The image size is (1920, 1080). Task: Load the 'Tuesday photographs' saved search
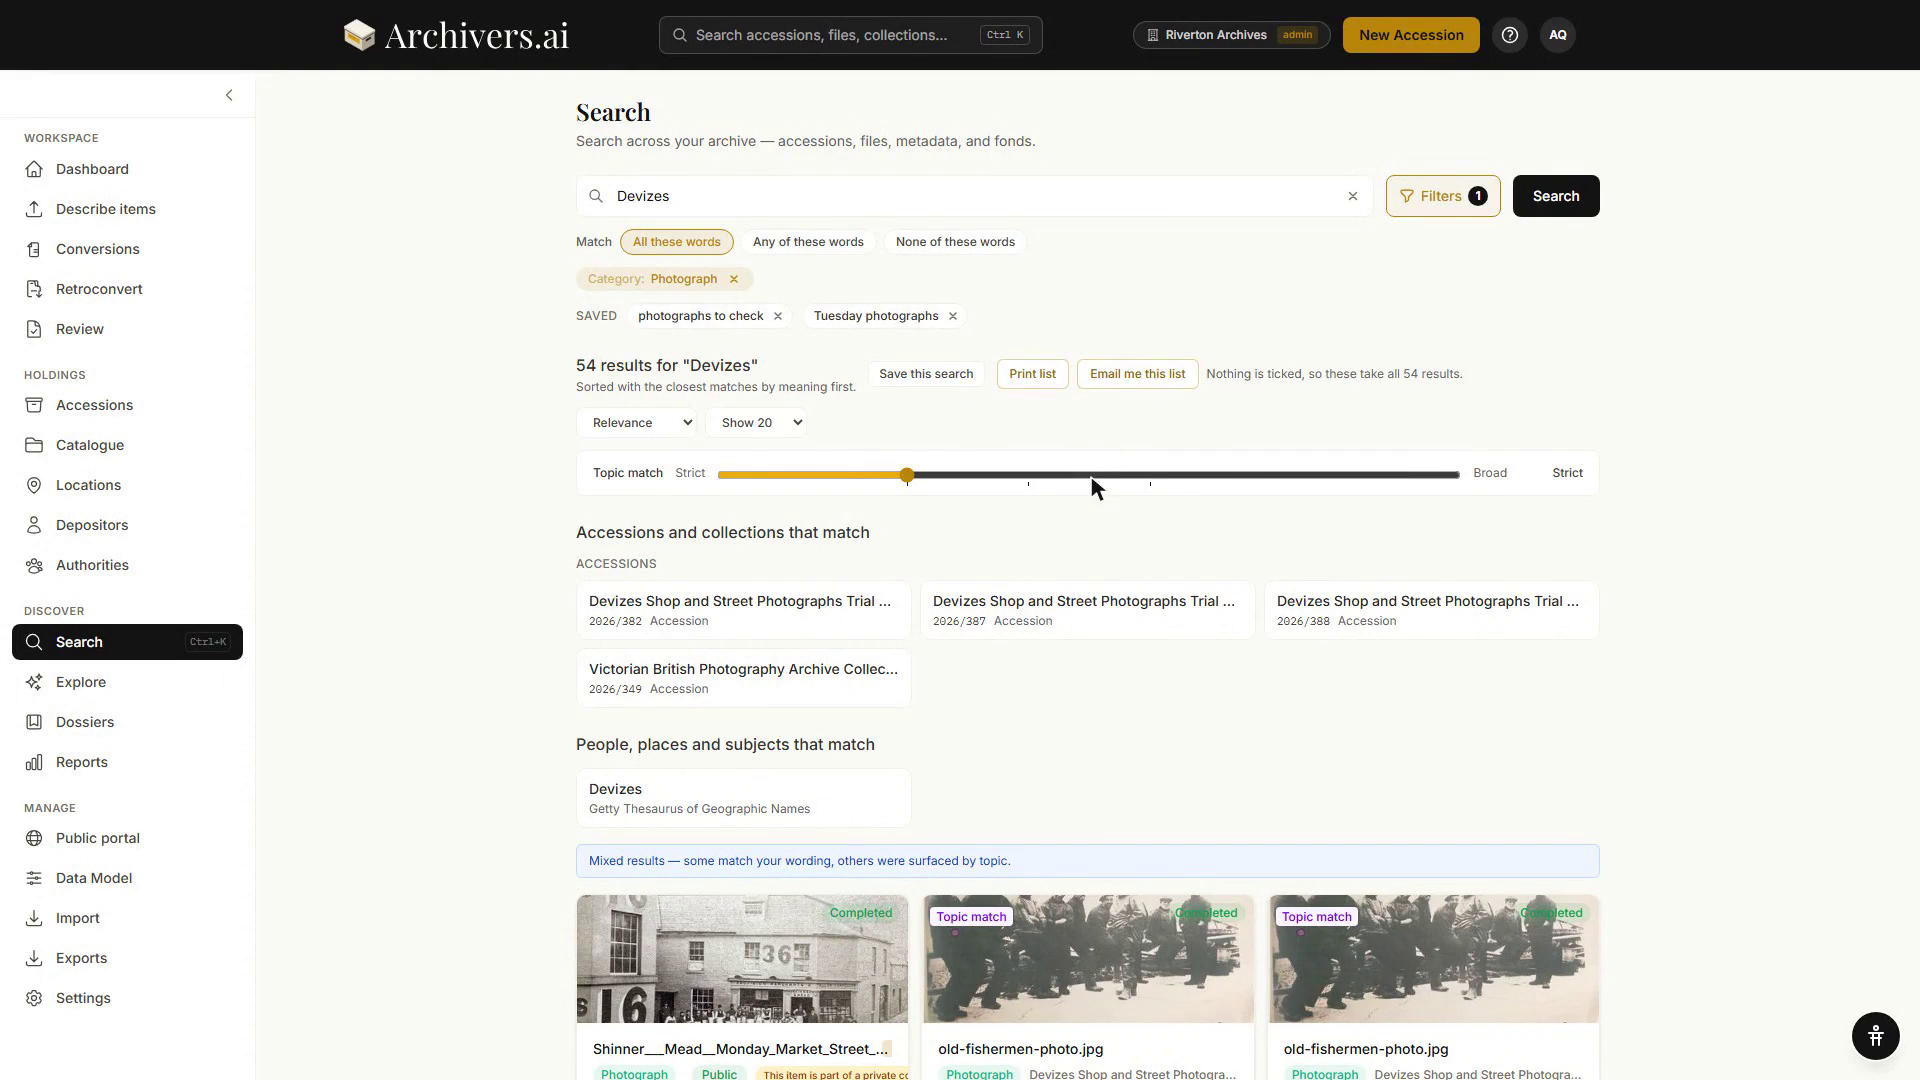876,316
